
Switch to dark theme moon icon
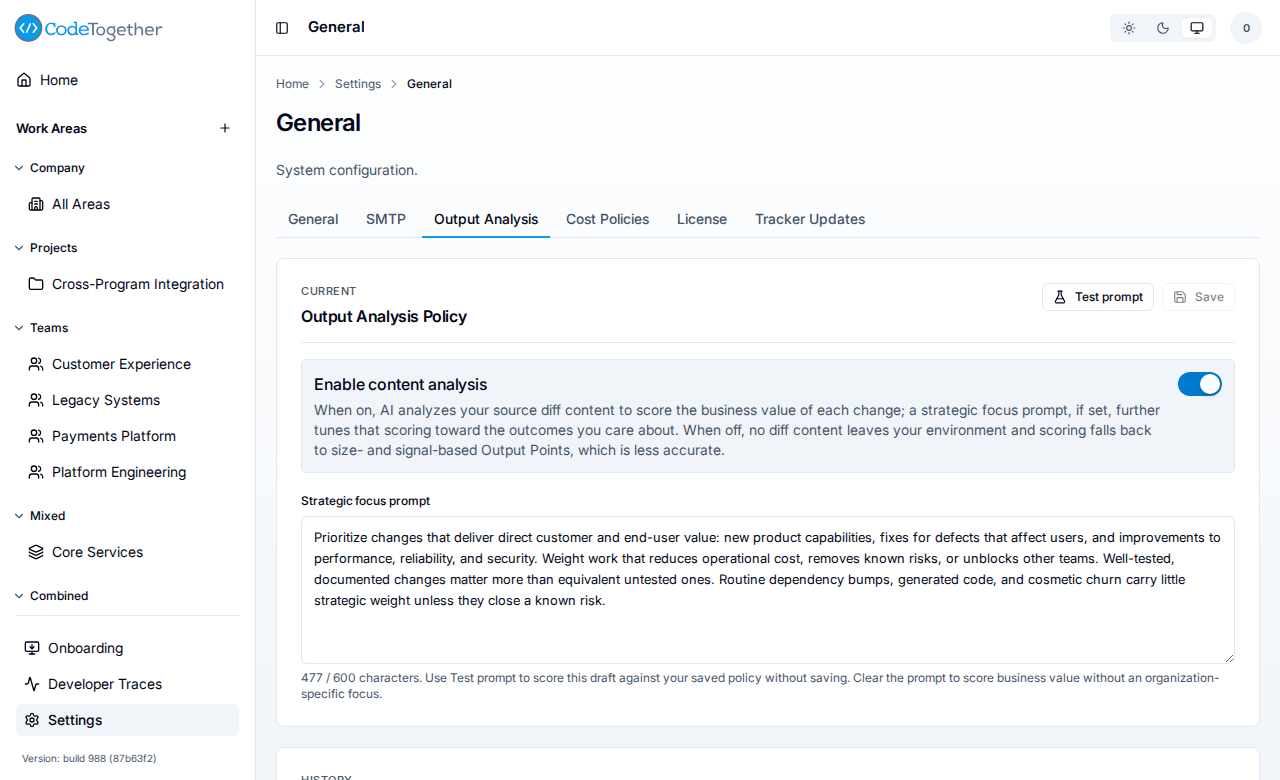(1163, 28)
